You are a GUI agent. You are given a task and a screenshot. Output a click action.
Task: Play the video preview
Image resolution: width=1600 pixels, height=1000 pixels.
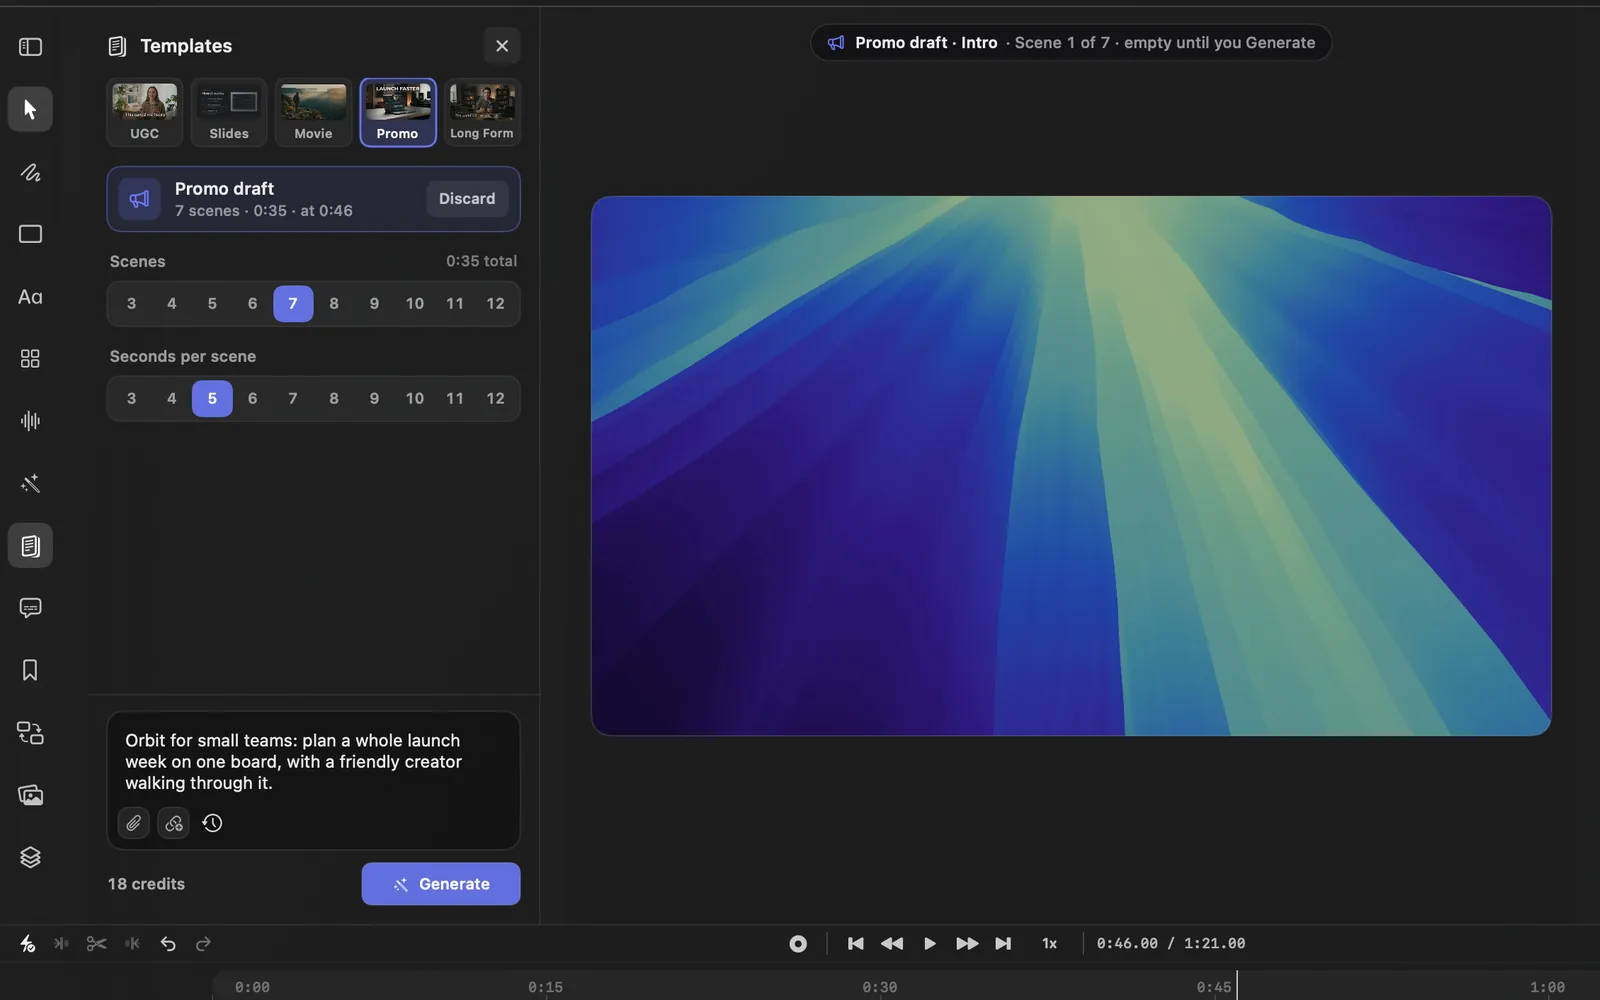pos(930,943)
